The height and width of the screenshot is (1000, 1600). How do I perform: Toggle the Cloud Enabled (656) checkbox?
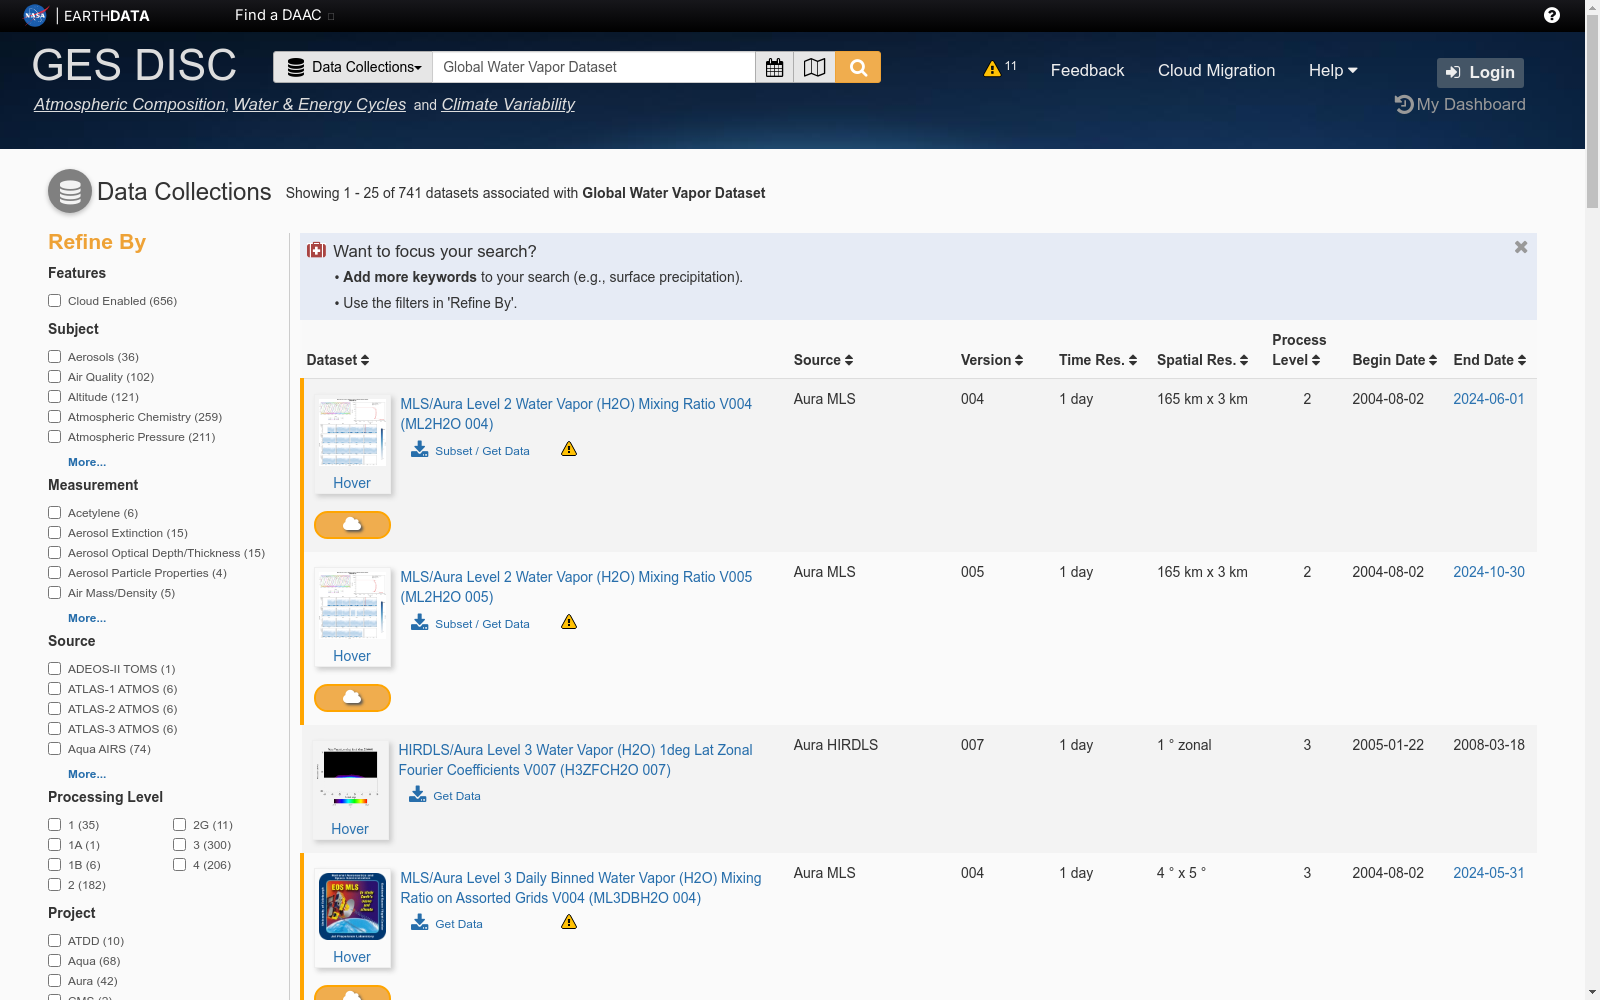[55, 301]
